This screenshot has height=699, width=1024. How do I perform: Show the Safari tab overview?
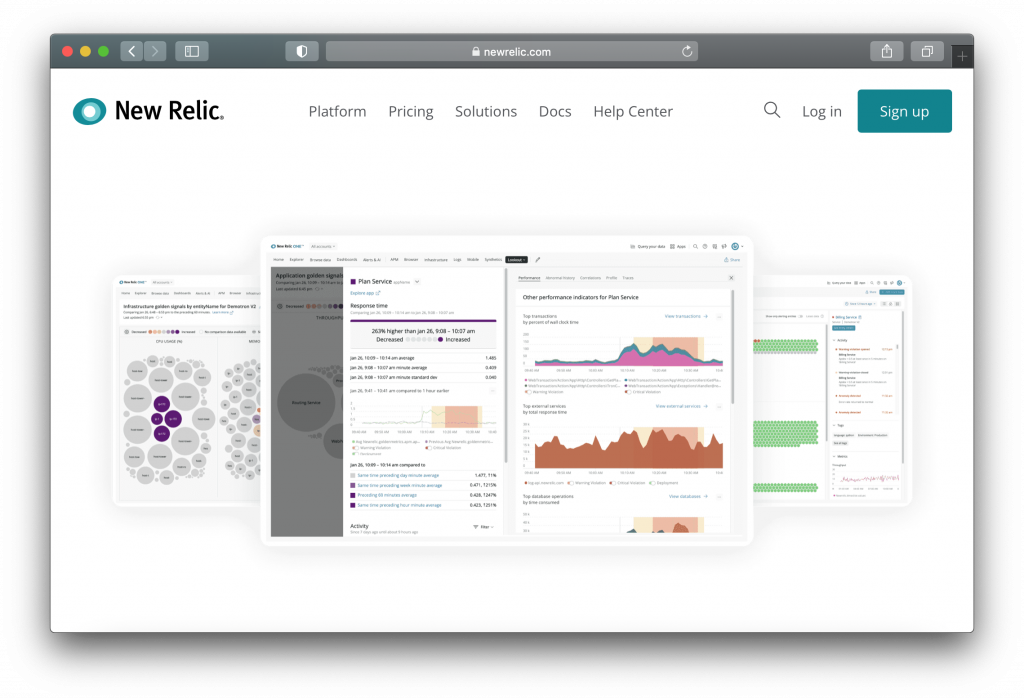click(x=927, y=52)
